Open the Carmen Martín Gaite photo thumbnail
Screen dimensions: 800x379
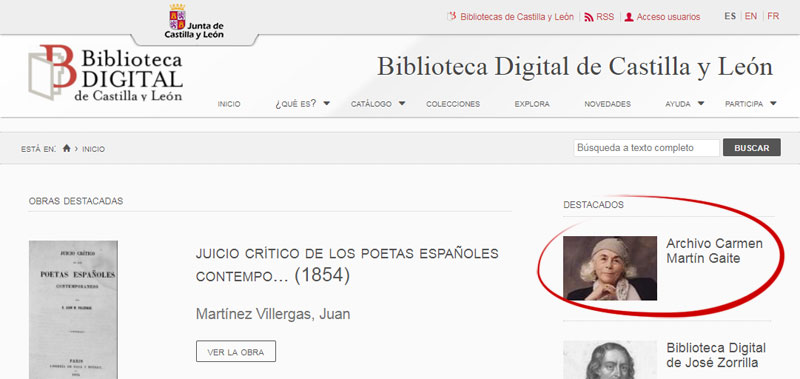pyautogui.click(x=610, y=268)
